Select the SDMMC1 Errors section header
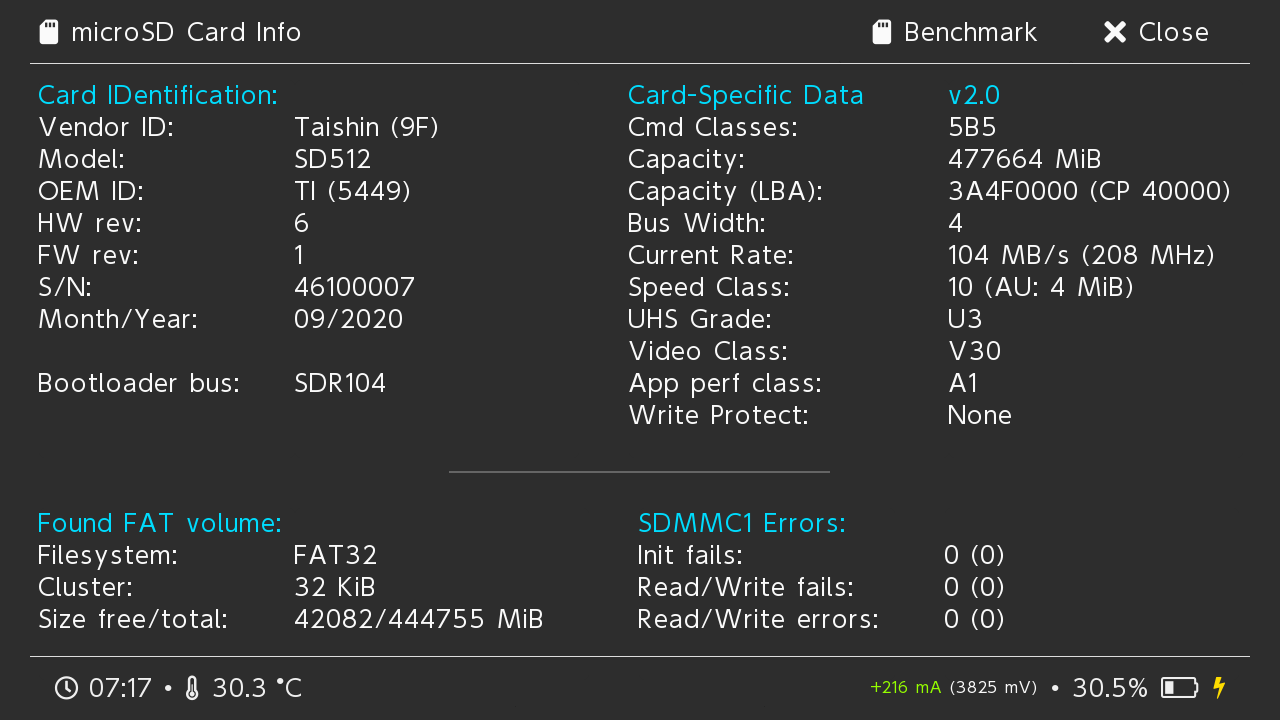Screen dimensions: 1280x720 [742, 522]
